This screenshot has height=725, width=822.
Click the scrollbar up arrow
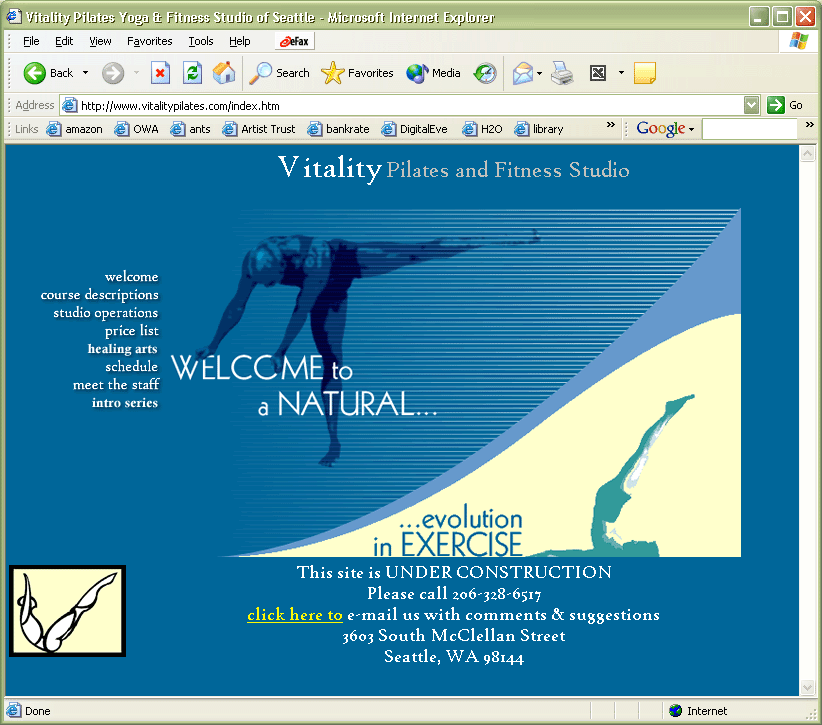pos(807,154)
